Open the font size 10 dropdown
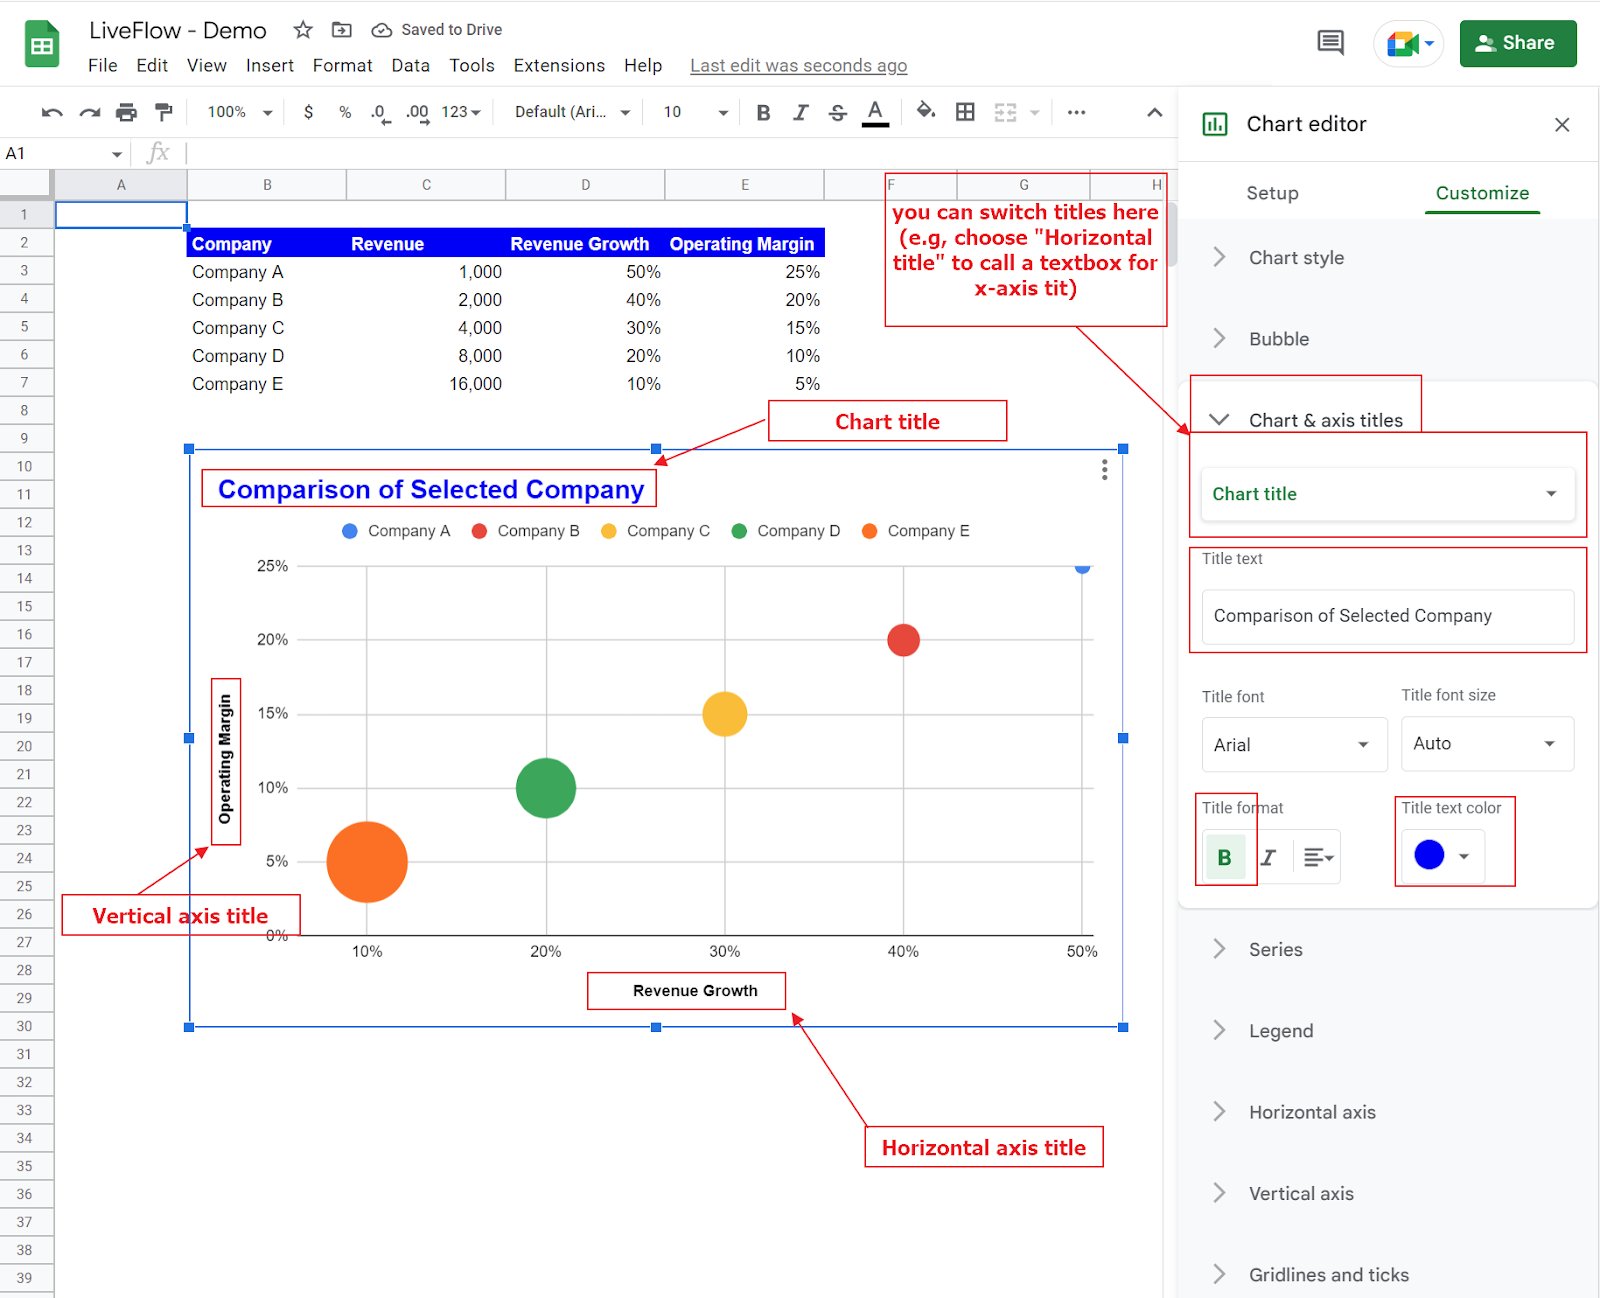 695,112
